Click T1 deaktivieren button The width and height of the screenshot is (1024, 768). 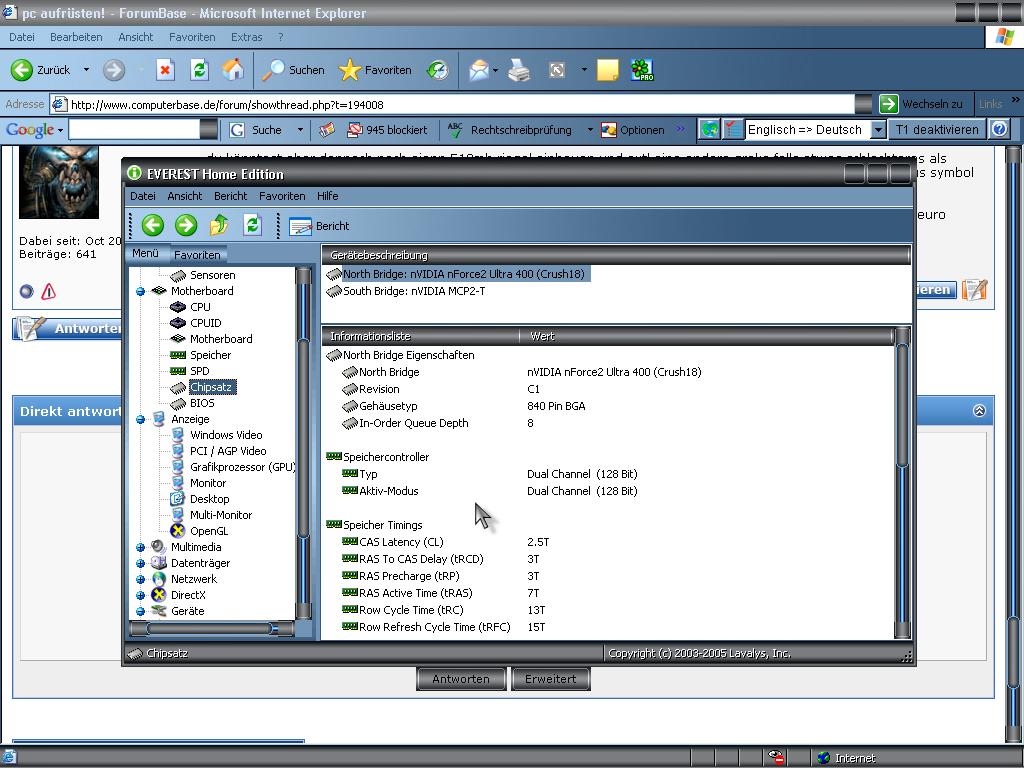coord(937,129)
